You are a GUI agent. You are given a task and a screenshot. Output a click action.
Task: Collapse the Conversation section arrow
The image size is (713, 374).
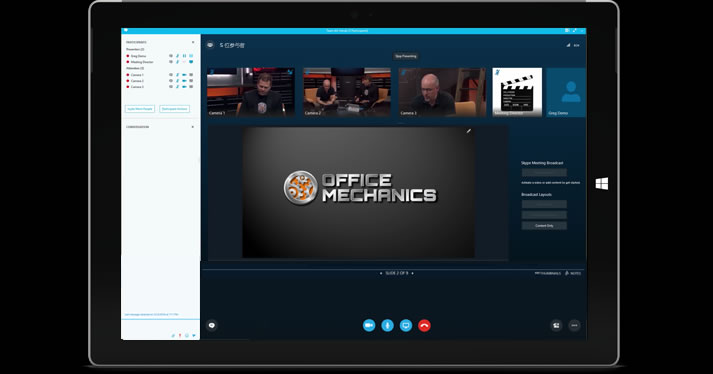click(193, 127)
